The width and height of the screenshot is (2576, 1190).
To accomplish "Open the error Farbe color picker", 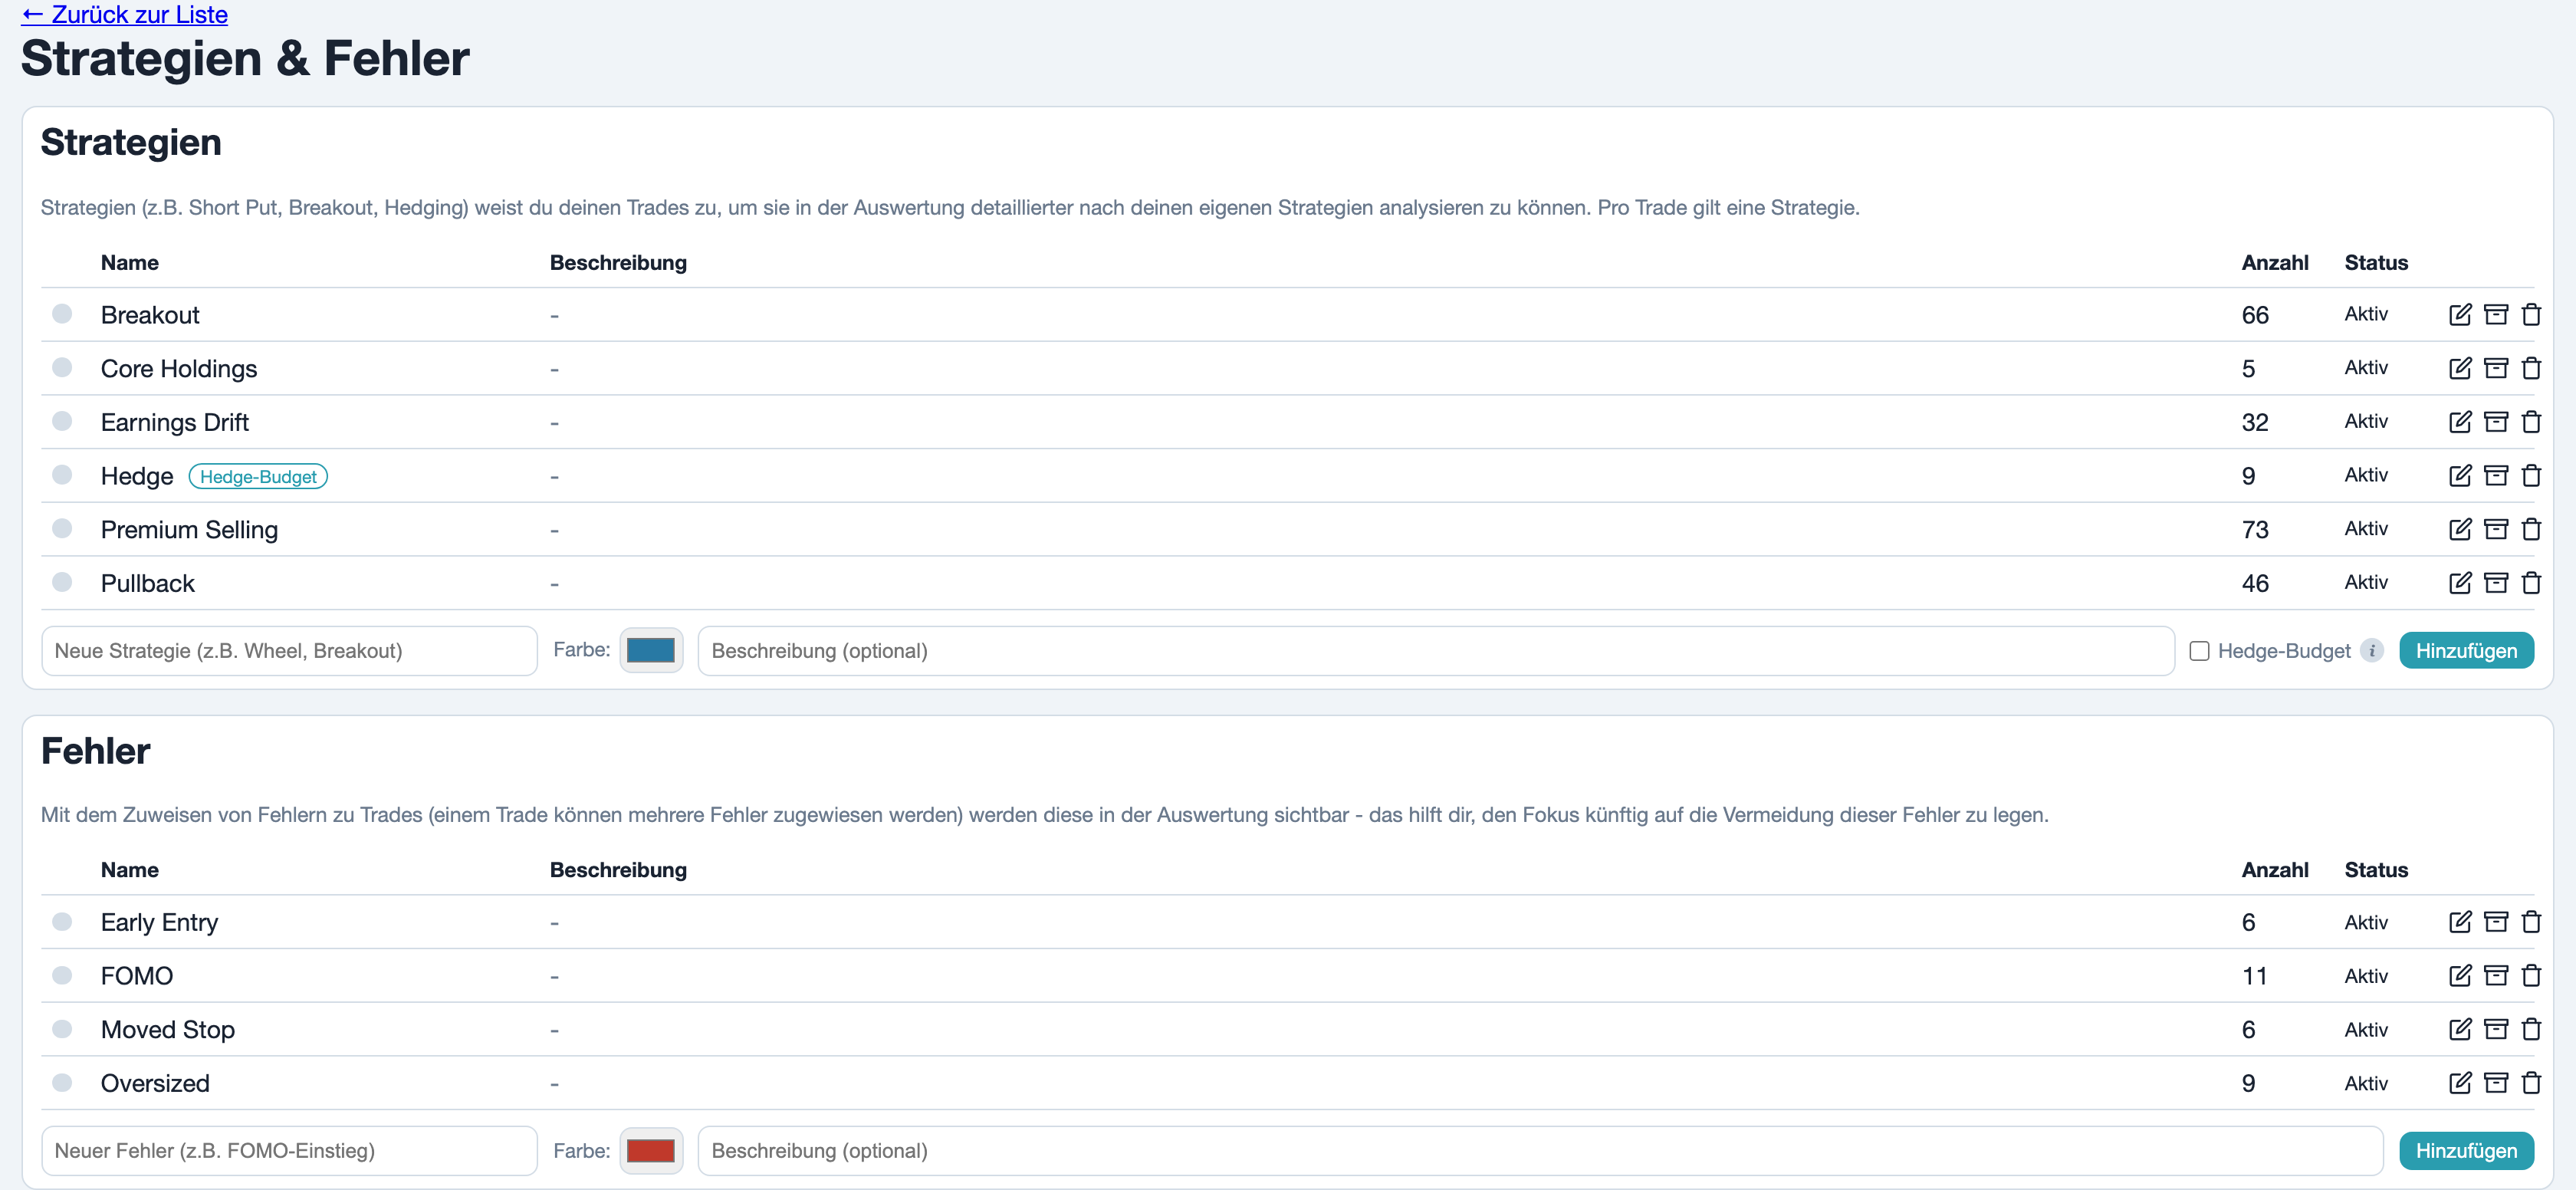I will coord(651,1150).
